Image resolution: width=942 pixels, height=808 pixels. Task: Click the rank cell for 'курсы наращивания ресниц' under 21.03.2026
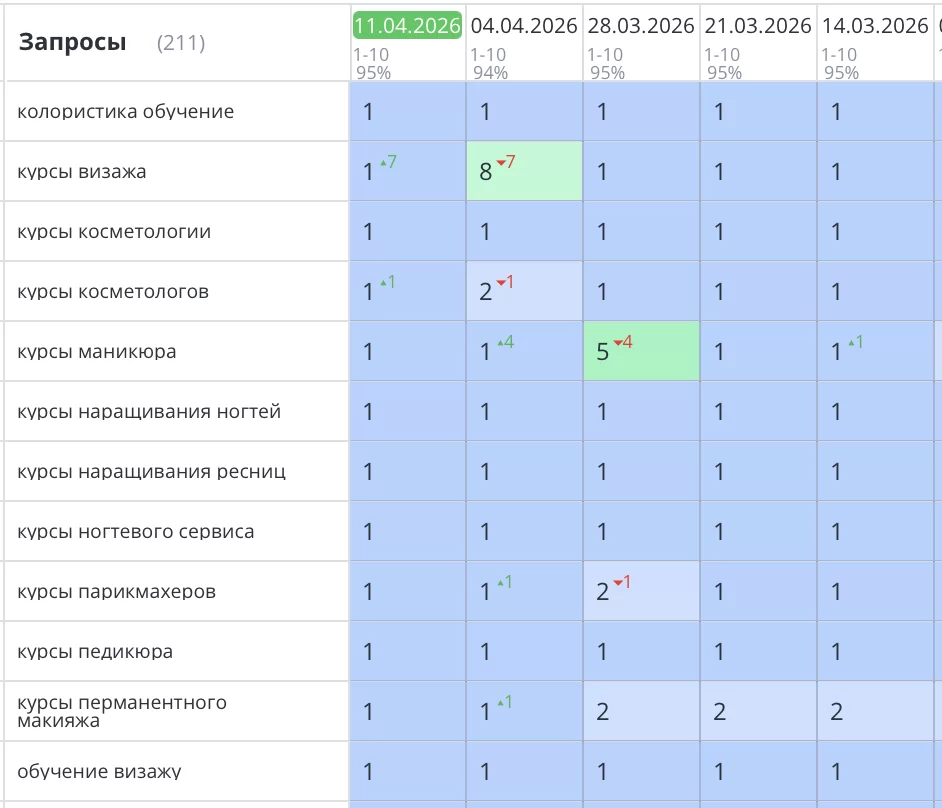pos(757,471)
